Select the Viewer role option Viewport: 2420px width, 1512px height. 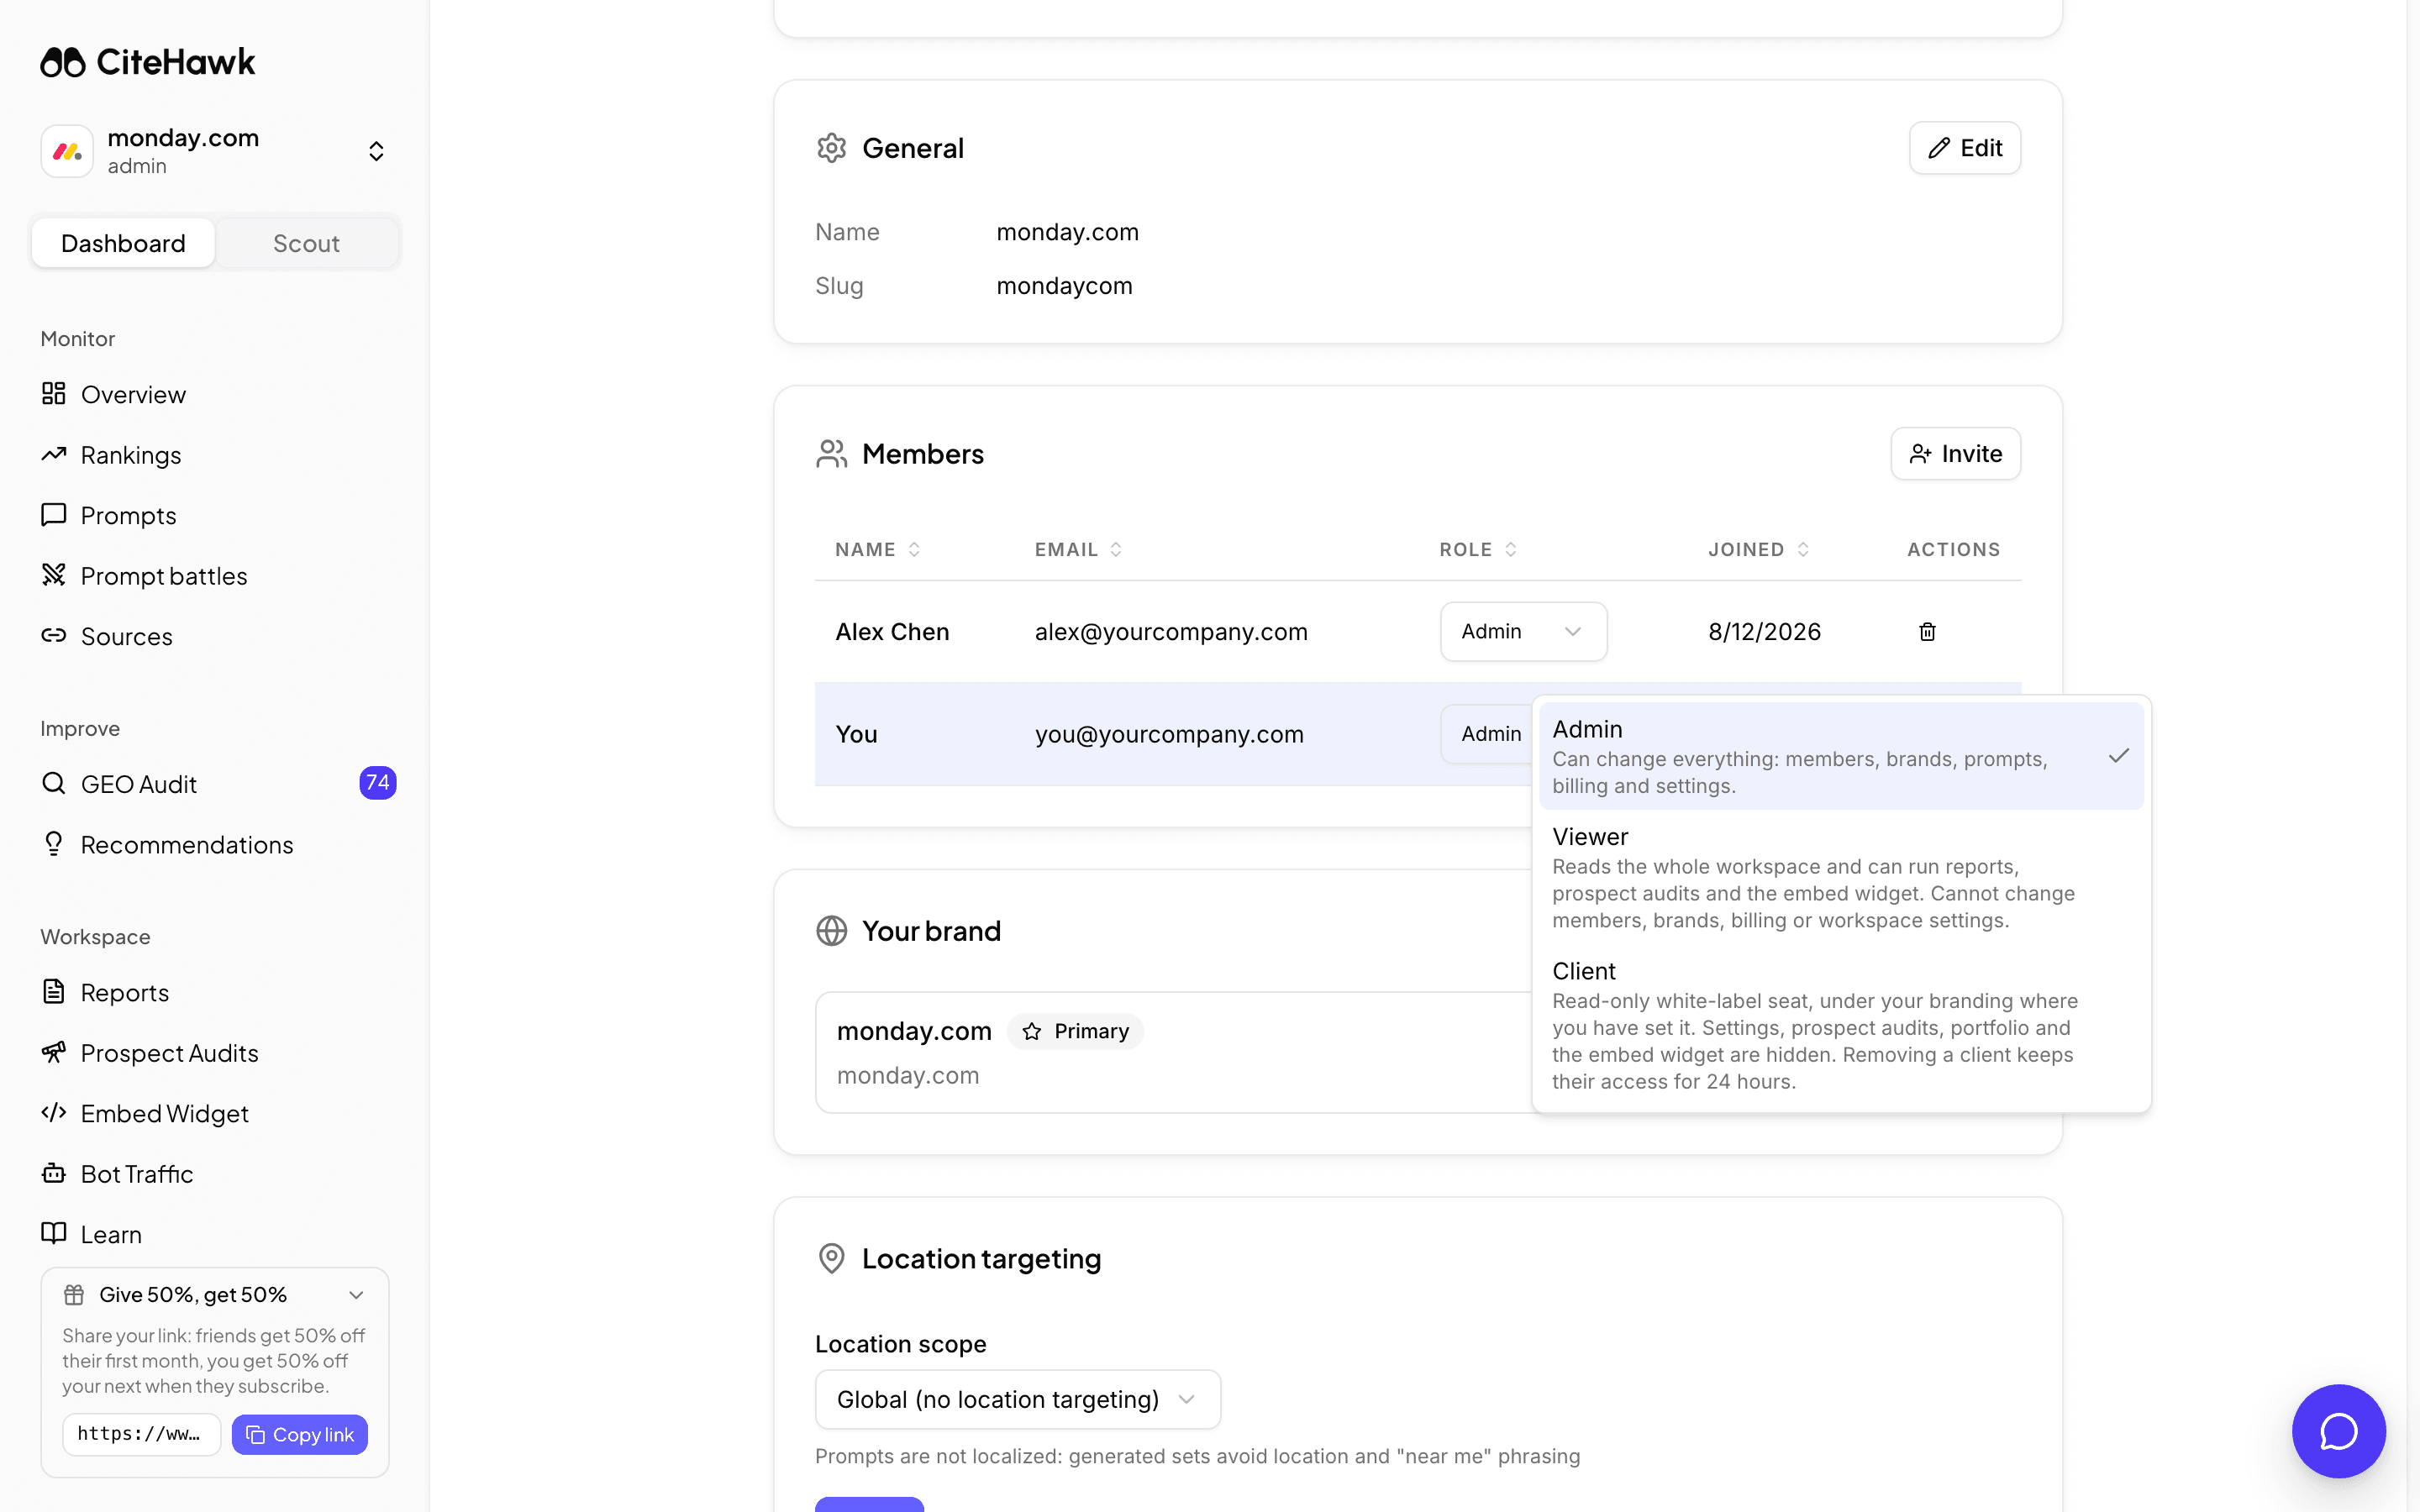1841,877
